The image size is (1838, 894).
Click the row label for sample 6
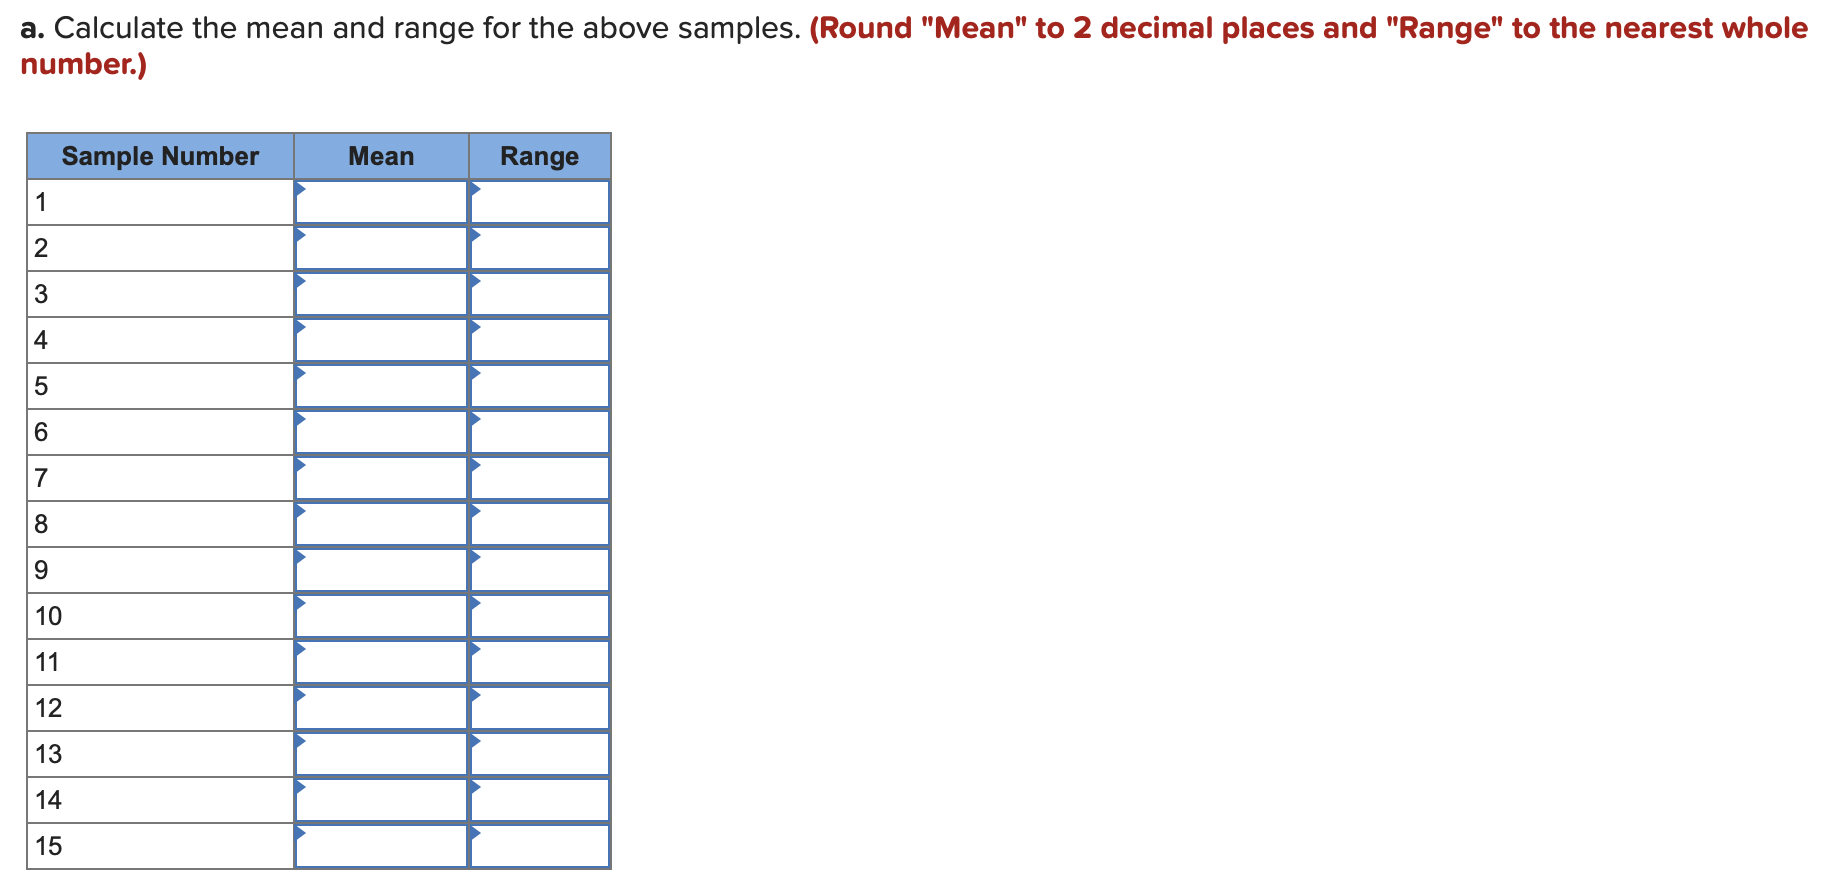click(42, 431)
